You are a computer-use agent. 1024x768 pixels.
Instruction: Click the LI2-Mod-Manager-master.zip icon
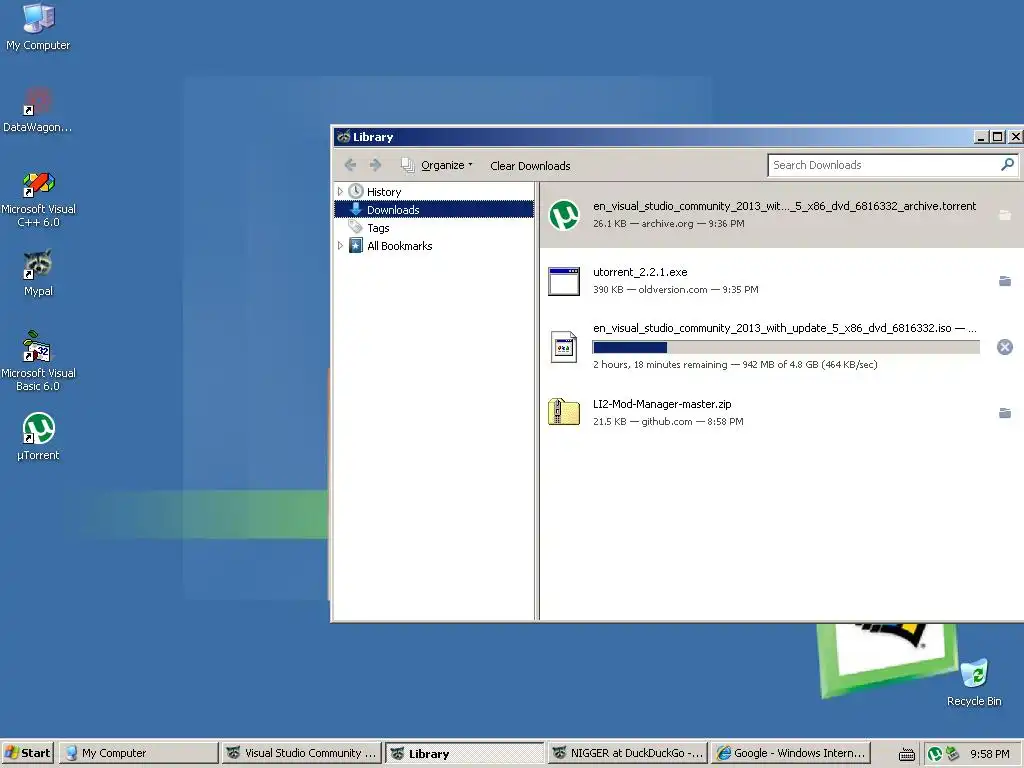point(564,413)
